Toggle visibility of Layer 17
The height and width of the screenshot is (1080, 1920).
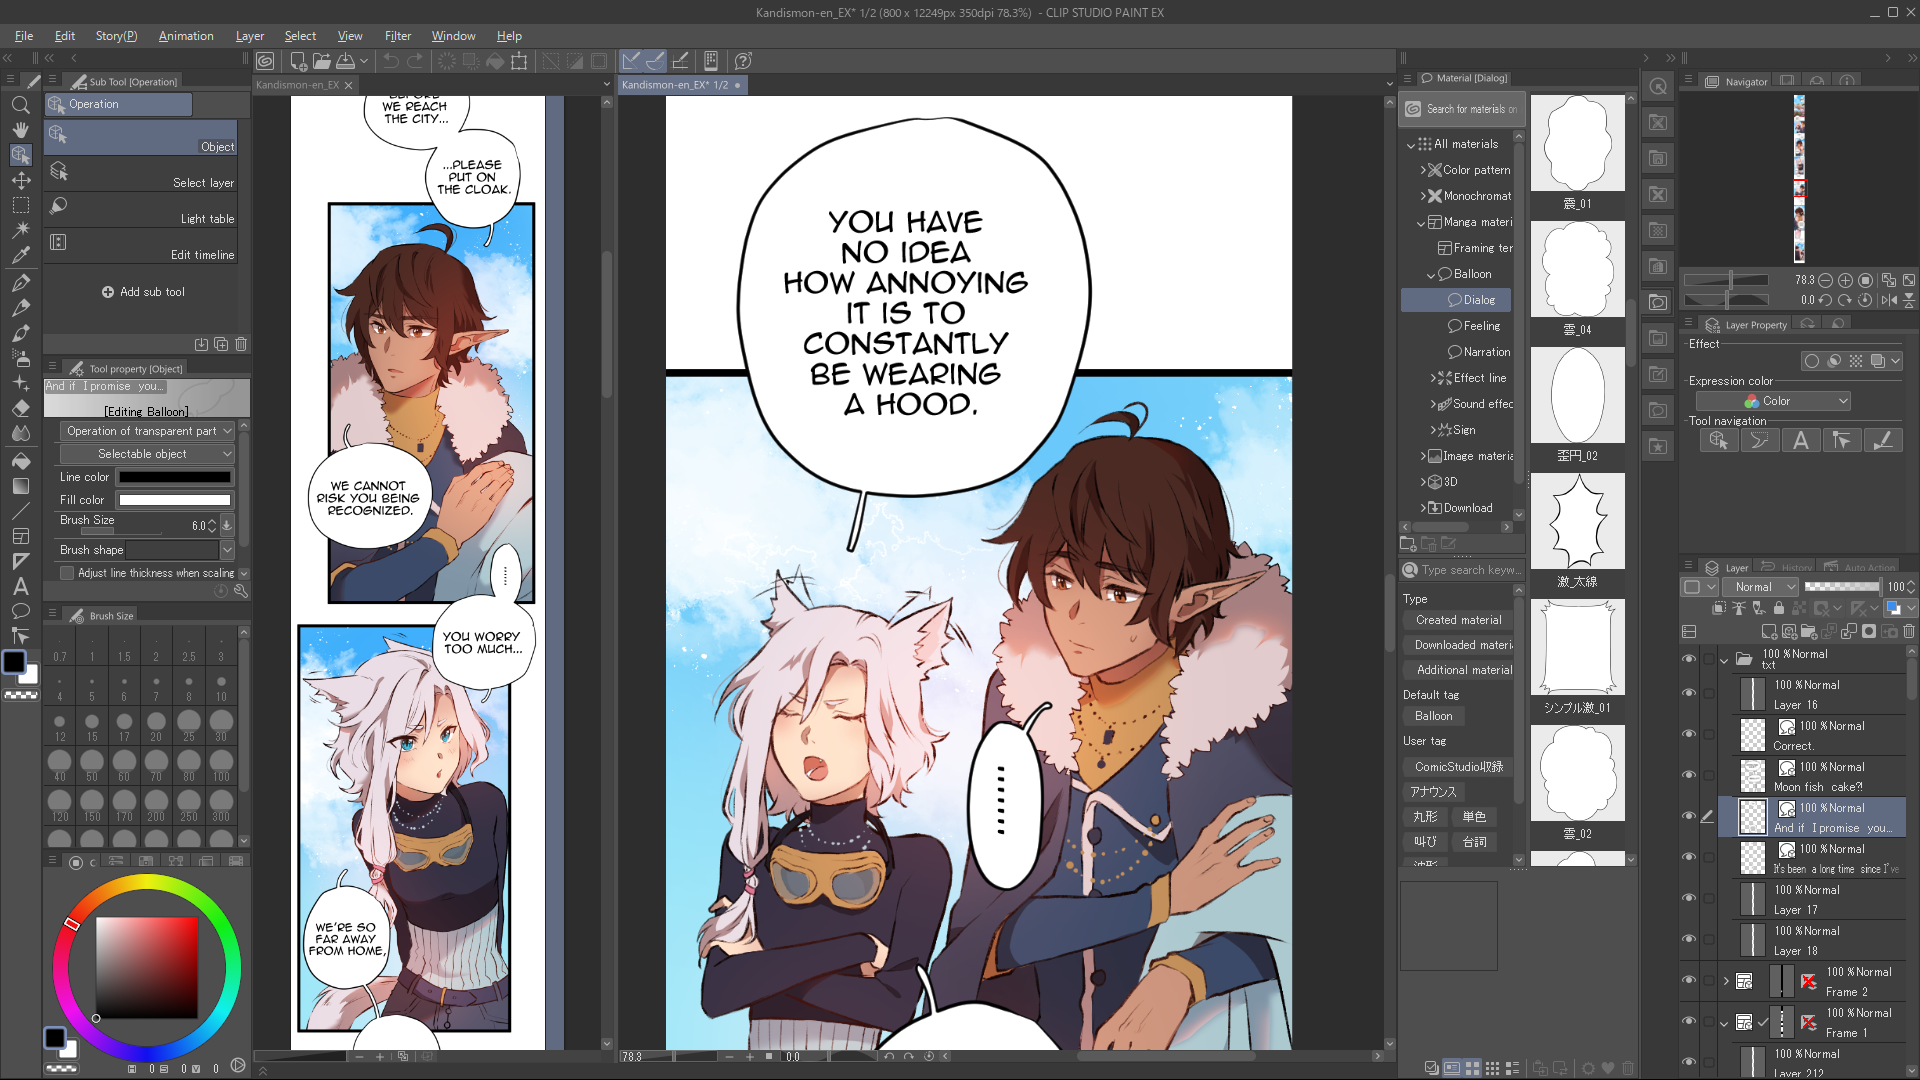pyautogui.click(x=1689, y=898)
